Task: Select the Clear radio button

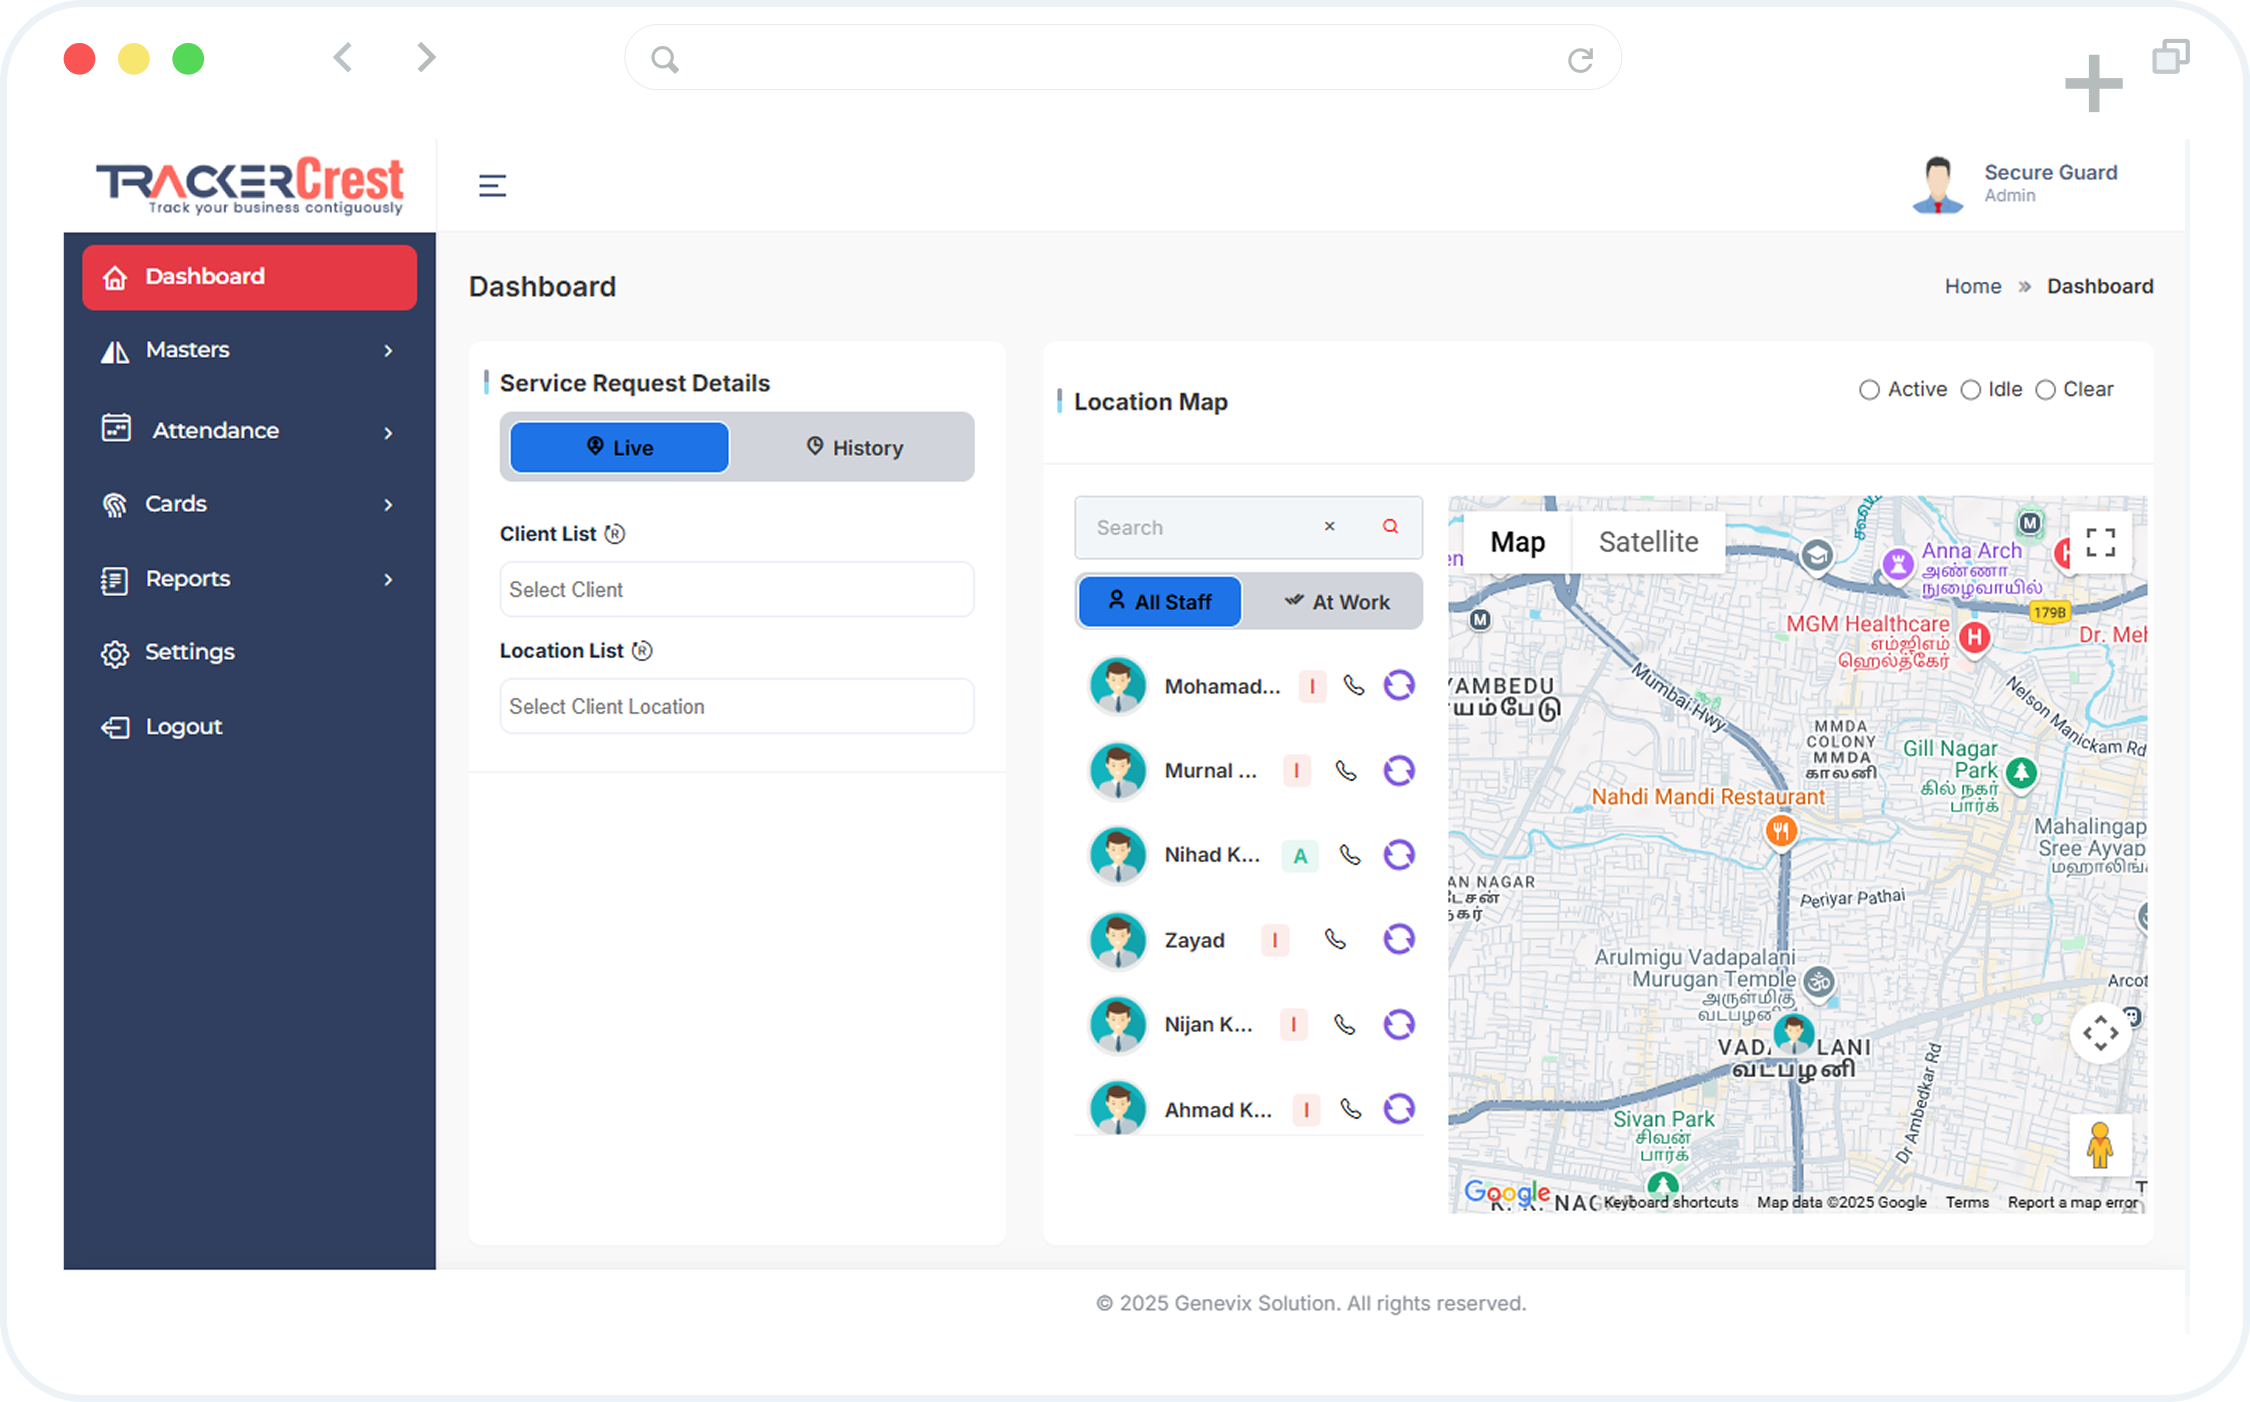Action: point(2045,390)
